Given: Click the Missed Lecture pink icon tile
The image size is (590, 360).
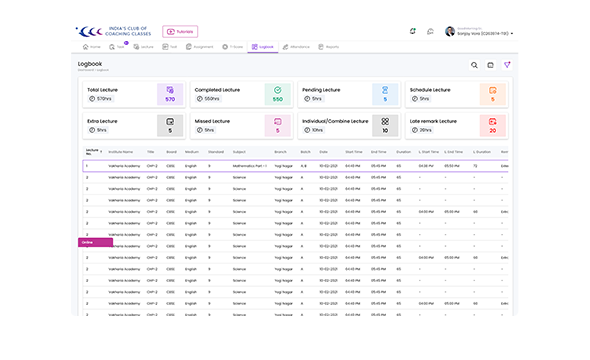Looking at the screenshot, I should point(277,126).
